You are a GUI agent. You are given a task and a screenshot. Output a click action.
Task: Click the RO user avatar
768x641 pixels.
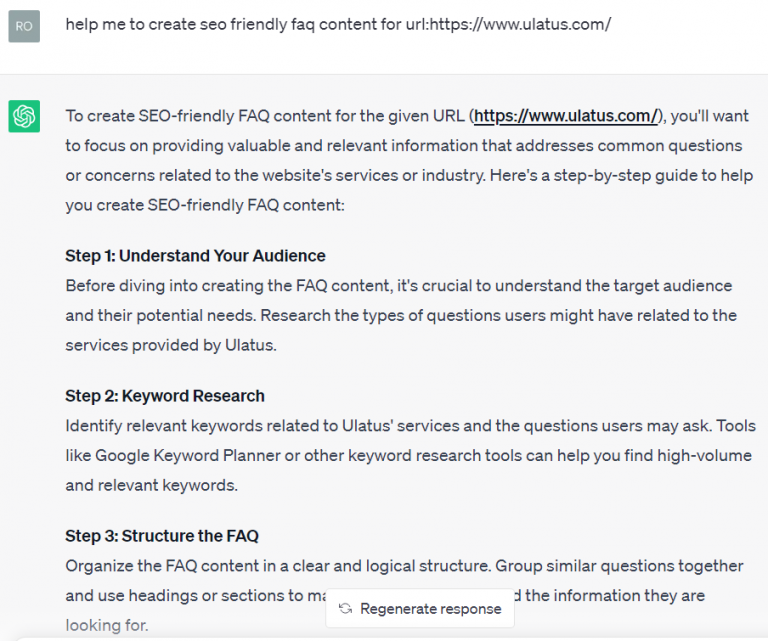pos(24,26)
